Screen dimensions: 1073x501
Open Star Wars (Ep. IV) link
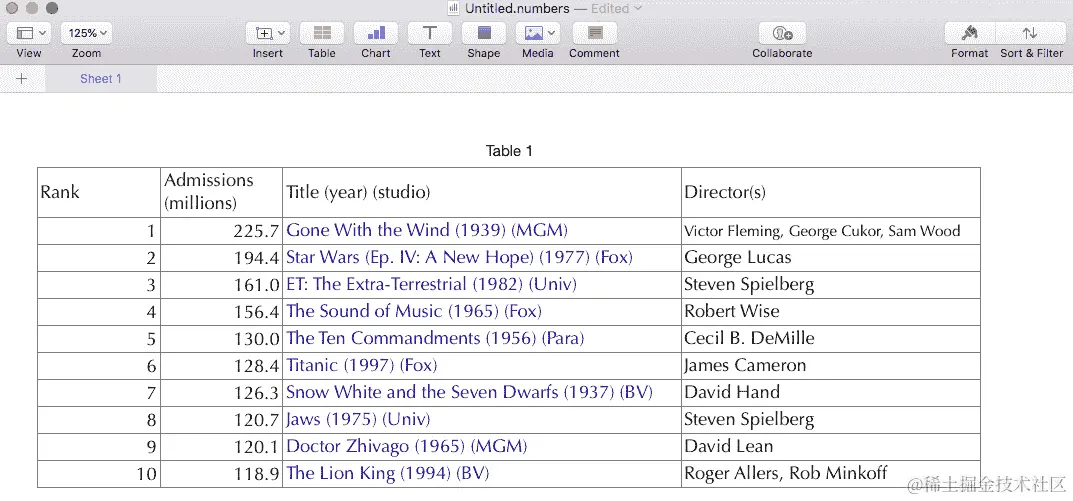tap(459, 258)
